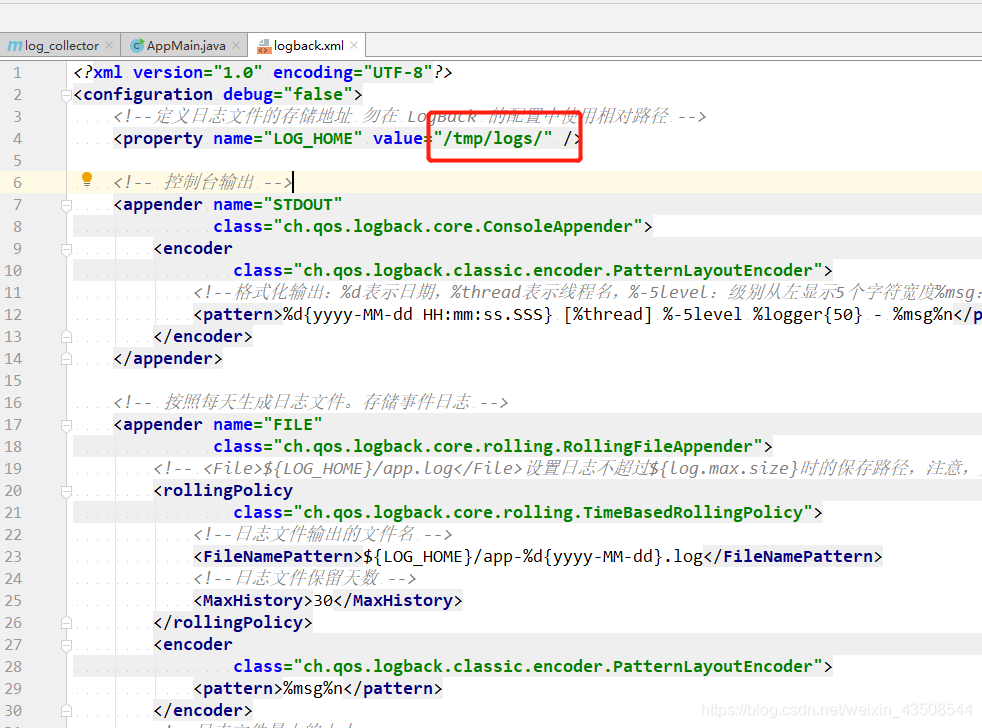
Task: Click the %msg%n pattern on line 29
Action: click(313, 689)
